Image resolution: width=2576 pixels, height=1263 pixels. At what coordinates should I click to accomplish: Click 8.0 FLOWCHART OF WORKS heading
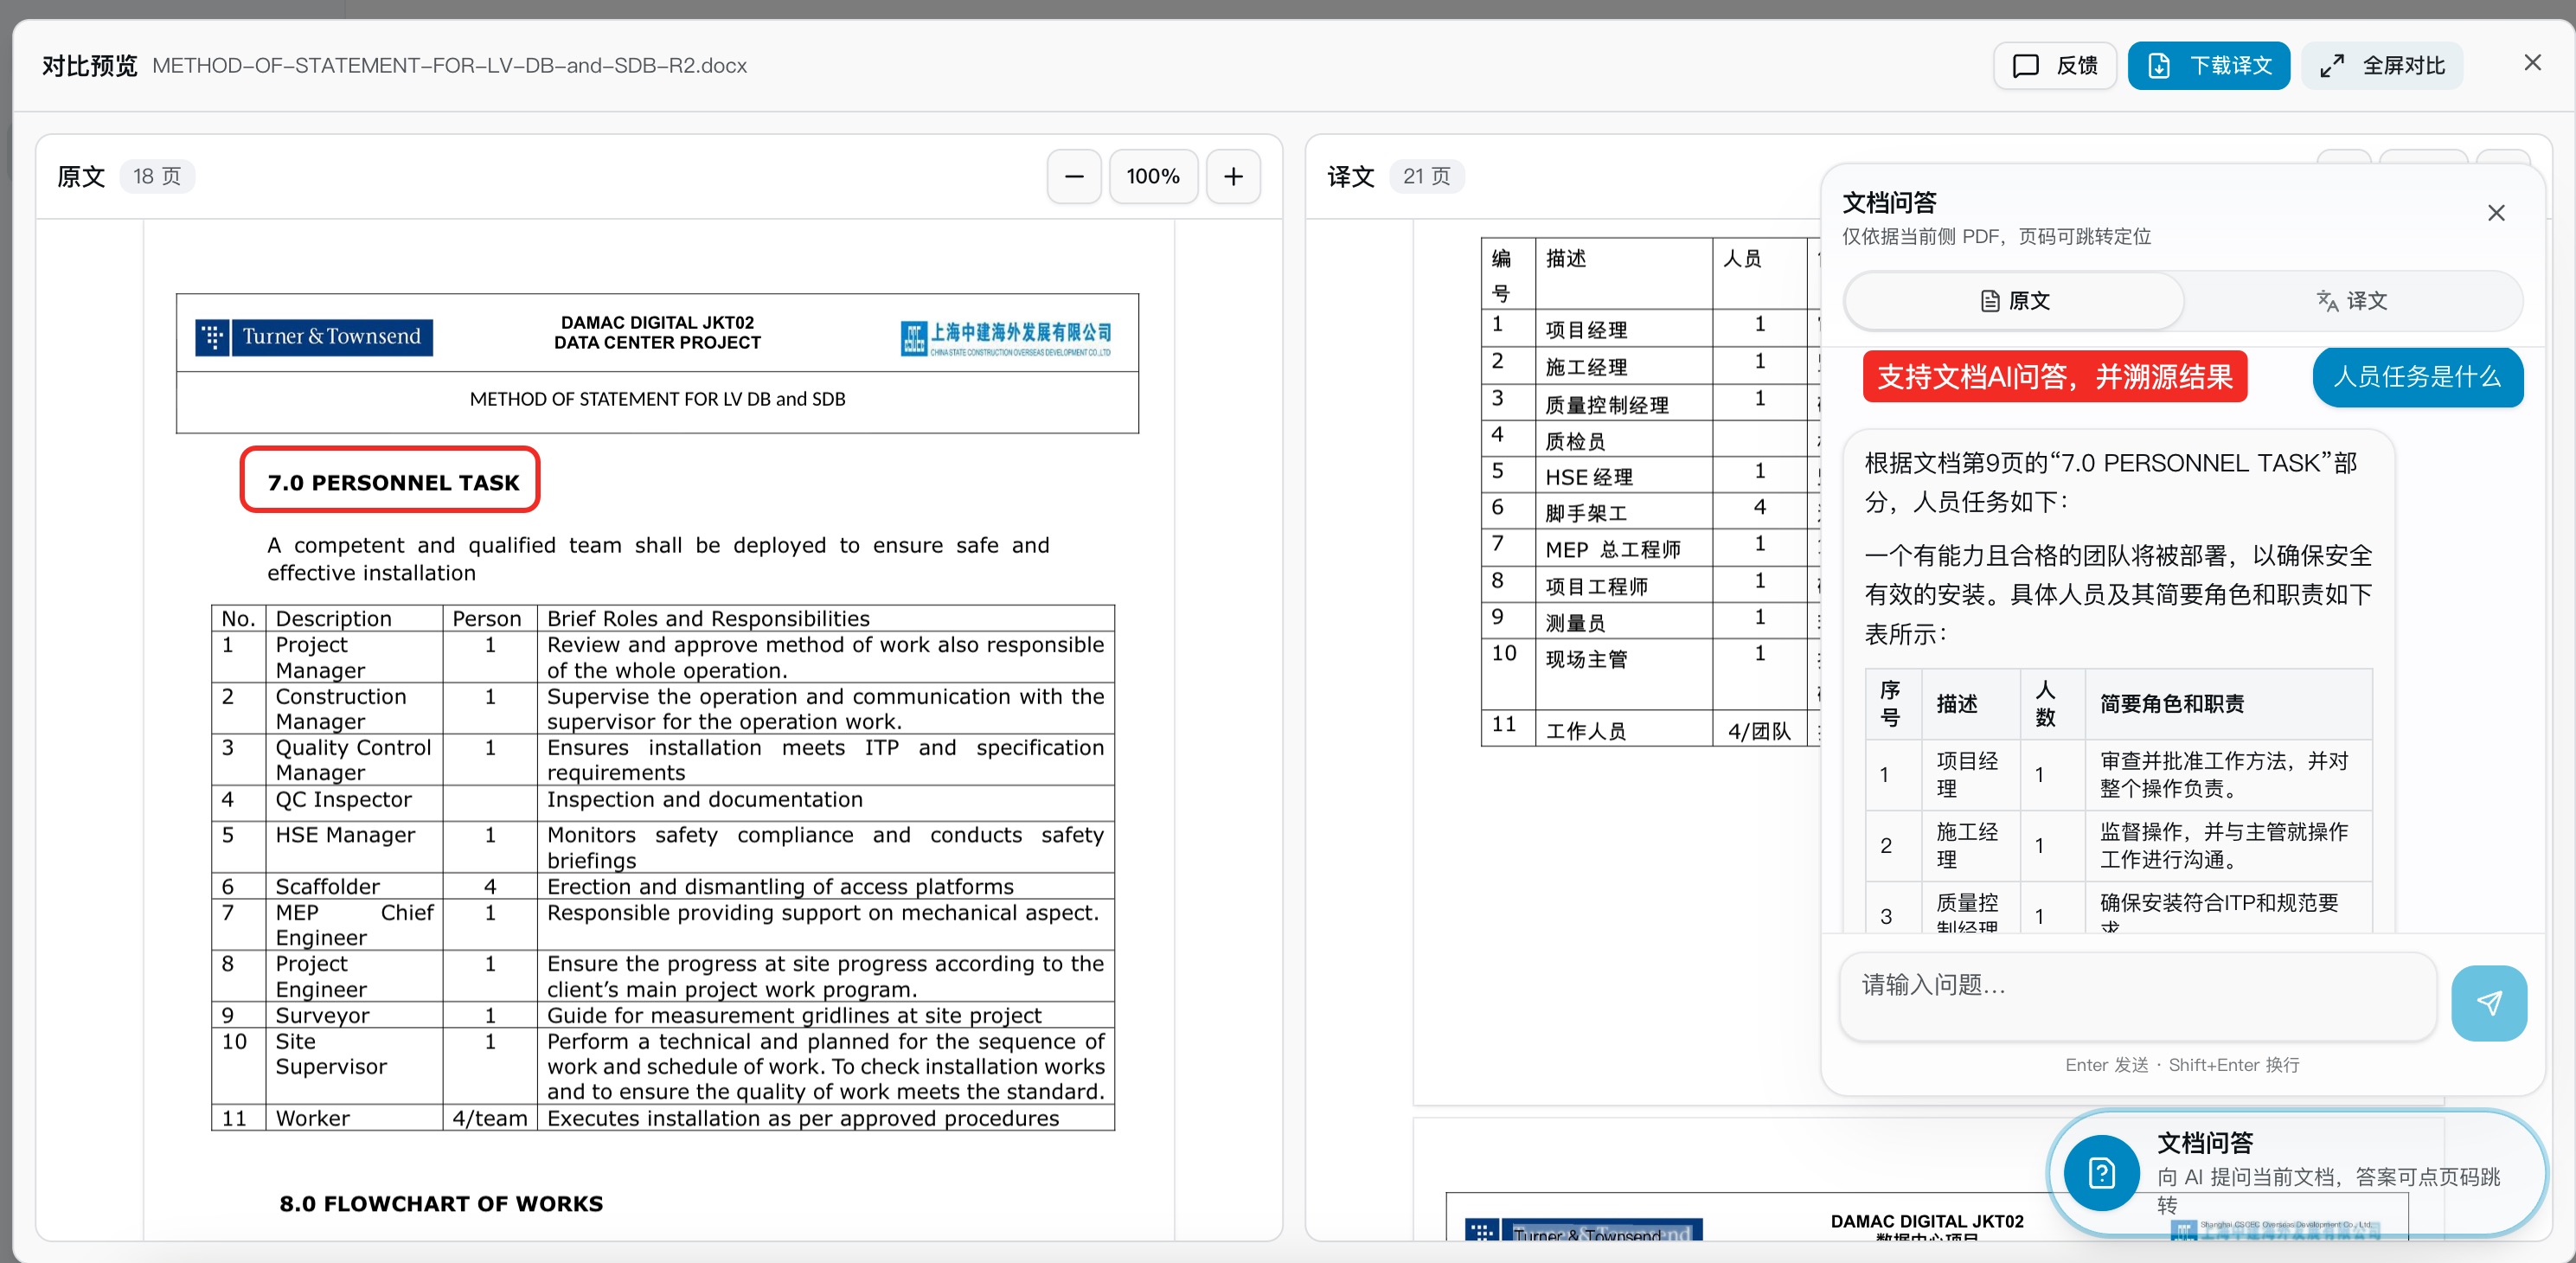tap(441, 1203)
